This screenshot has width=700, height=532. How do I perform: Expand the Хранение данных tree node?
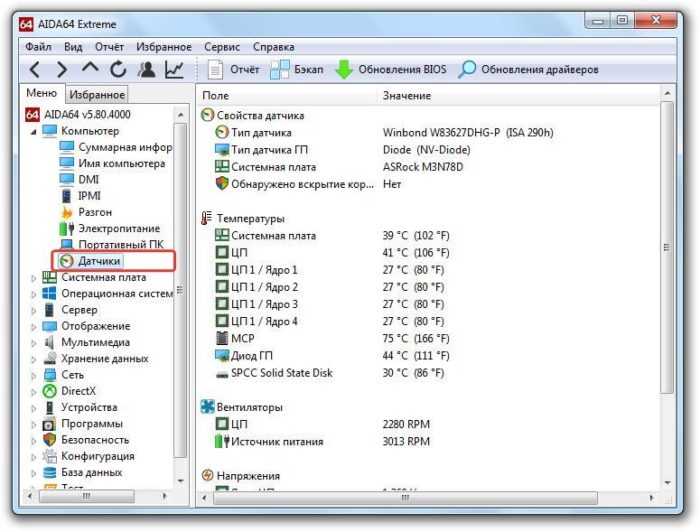coord(33,359)
